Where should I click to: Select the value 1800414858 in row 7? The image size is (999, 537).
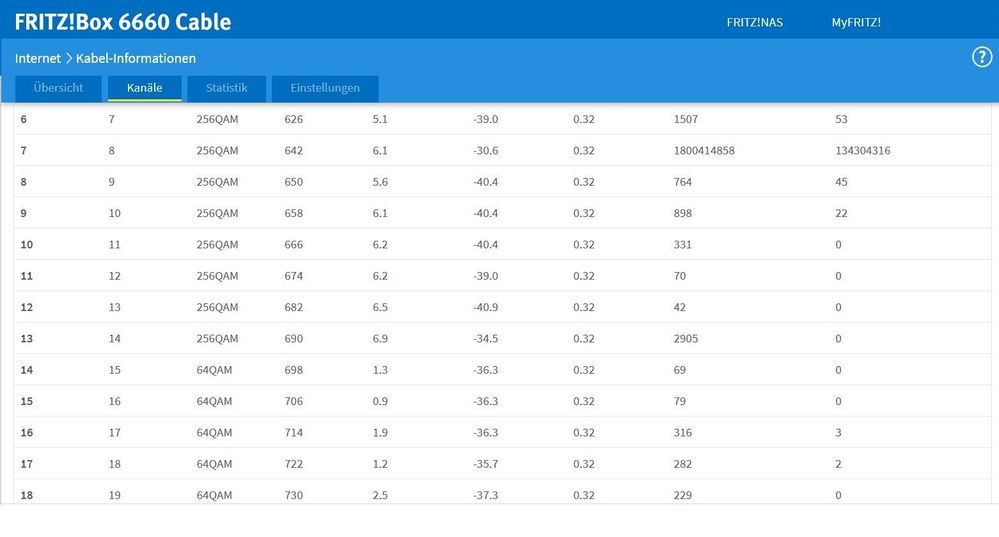[704, 151]
